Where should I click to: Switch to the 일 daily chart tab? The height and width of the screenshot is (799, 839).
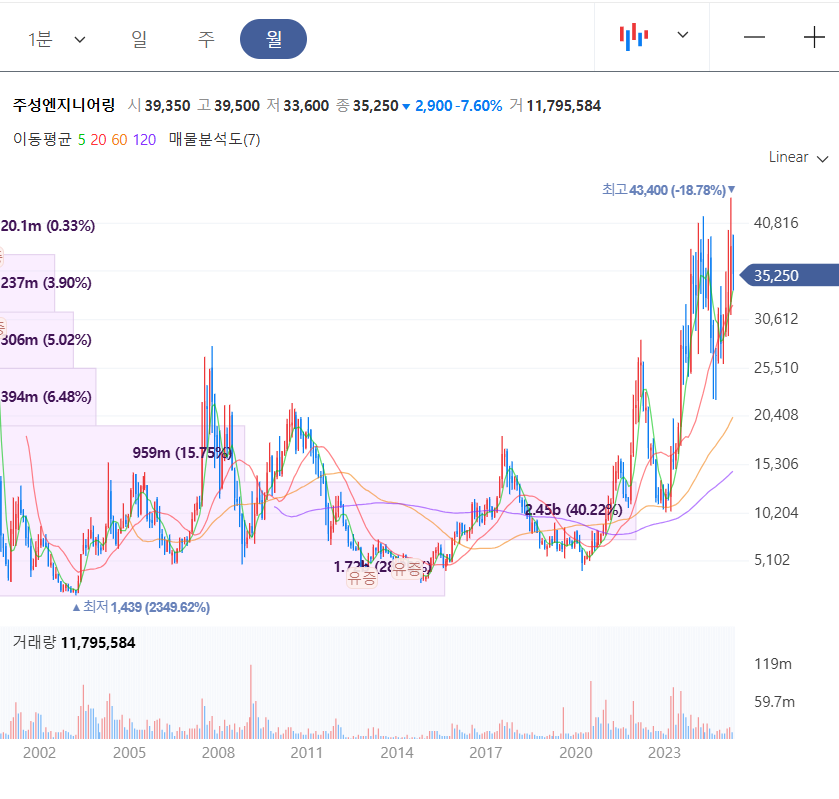(139, 39)
